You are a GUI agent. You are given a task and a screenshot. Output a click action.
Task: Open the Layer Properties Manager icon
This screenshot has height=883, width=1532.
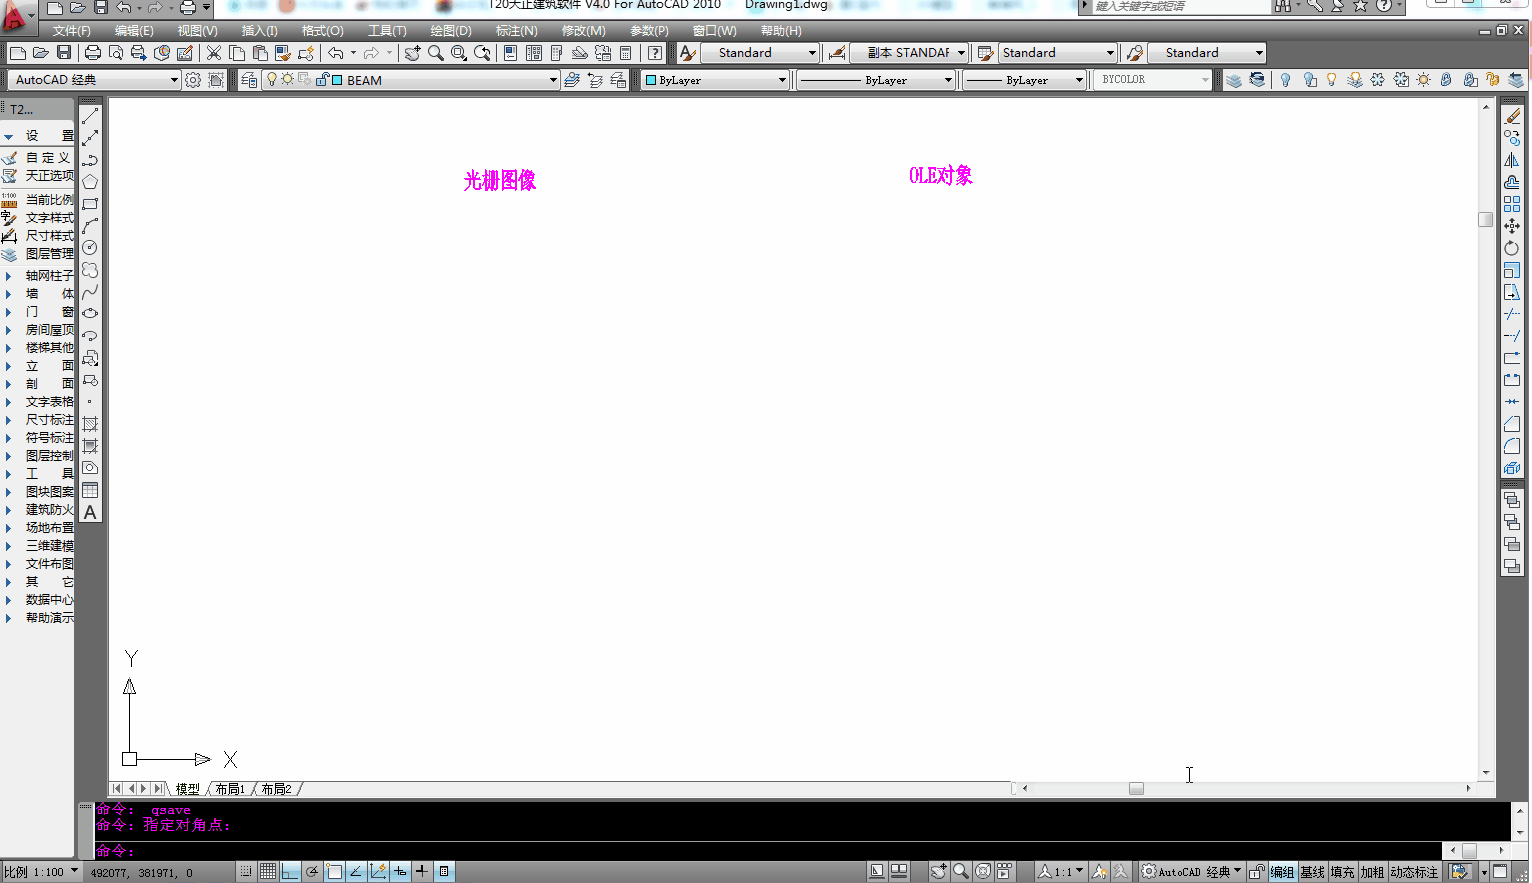tap(249, 80)
